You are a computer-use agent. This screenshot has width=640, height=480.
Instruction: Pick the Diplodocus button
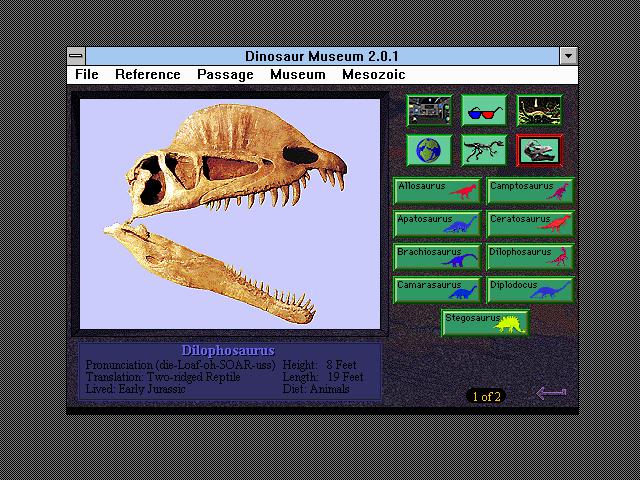530,290
